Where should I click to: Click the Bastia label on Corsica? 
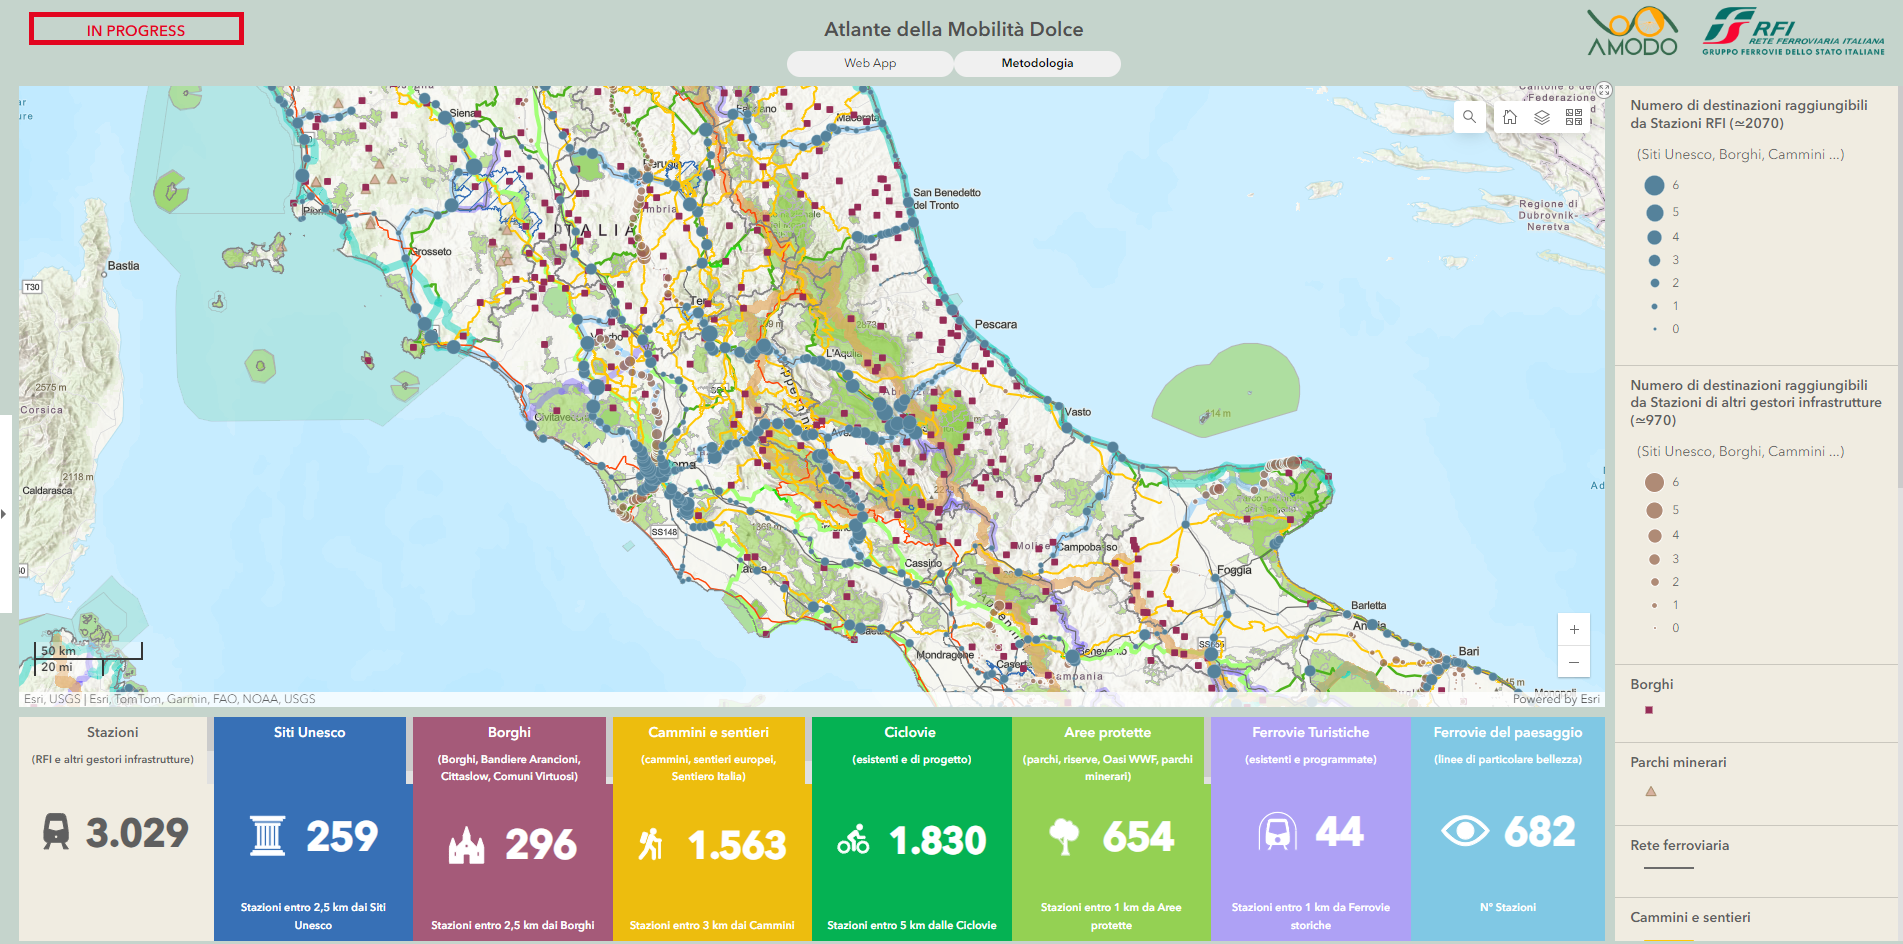(x=124, y=266)
